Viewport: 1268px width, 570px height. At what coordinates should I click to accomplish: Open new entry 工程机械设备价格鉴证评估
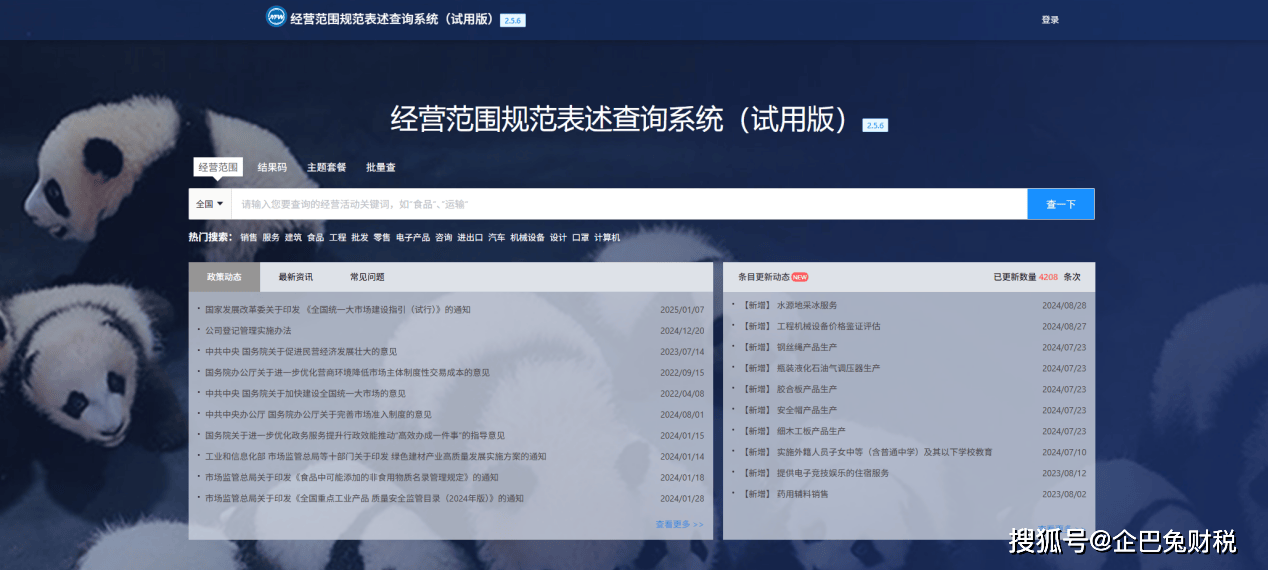coord(811,326)
